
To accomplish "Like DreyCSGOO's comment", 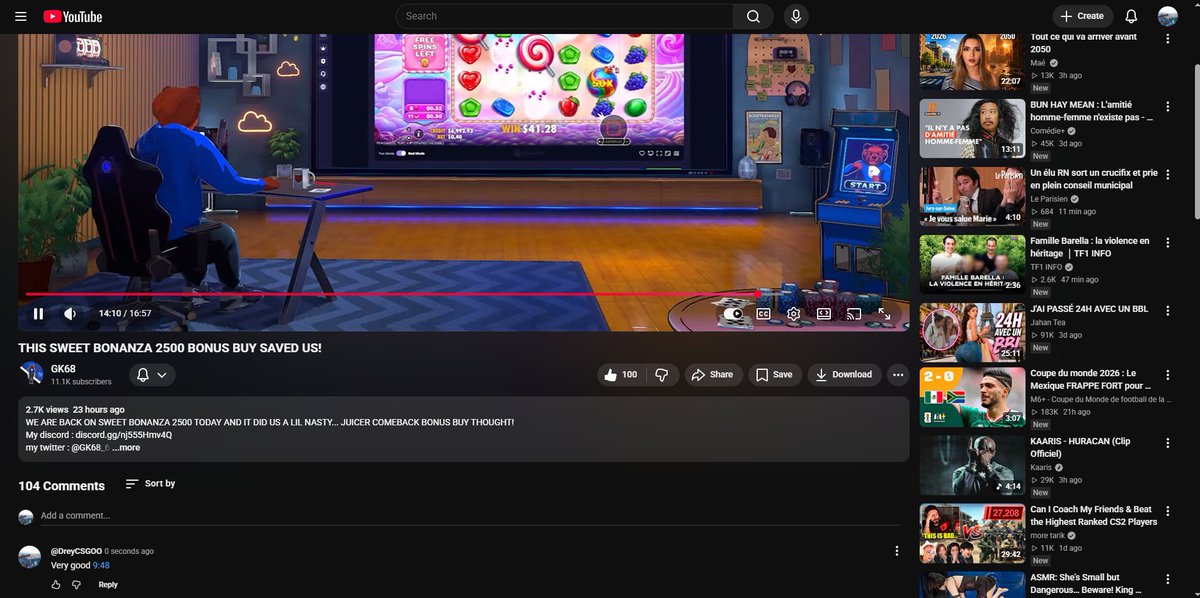I will (56, 585).
